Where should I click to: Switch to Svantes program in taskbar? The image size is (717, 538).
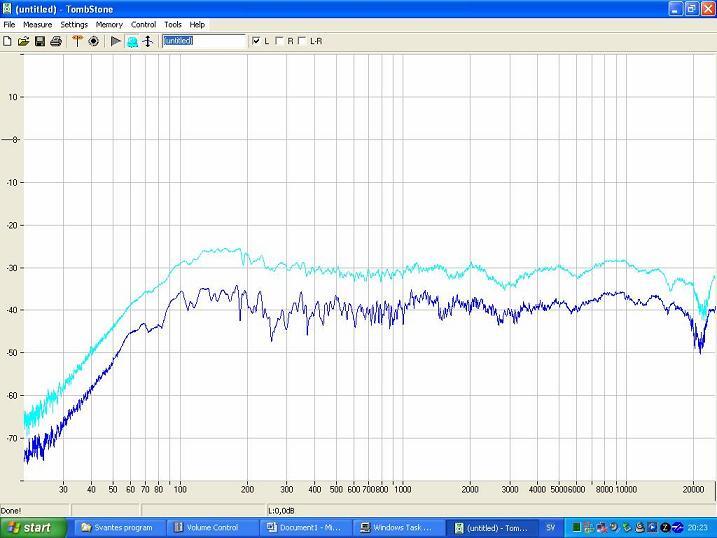coord(119,528)
